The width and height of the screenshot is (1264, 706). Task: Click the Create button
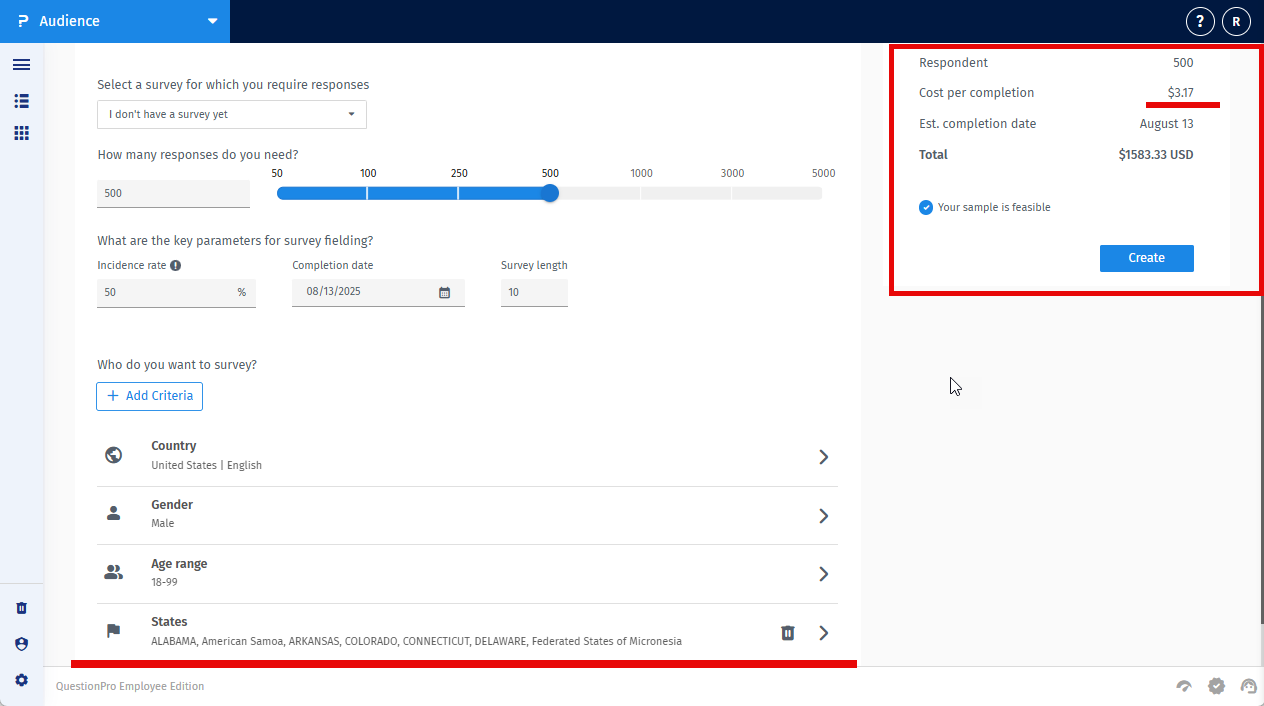pyautogui.click(x=1146, y=258)
